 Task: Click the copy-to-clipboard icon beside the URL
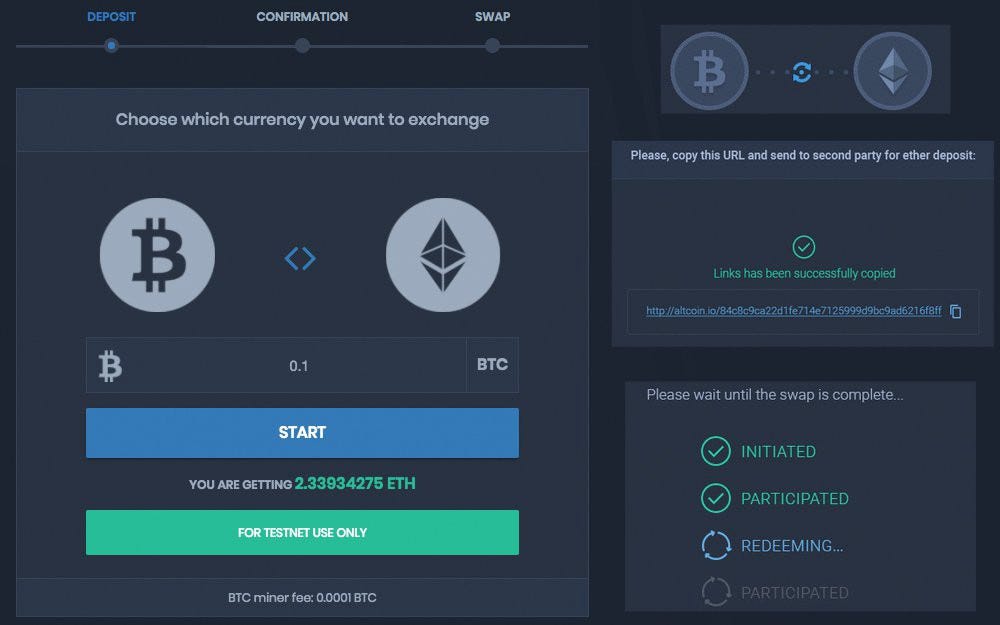click(x=955, y=311)
